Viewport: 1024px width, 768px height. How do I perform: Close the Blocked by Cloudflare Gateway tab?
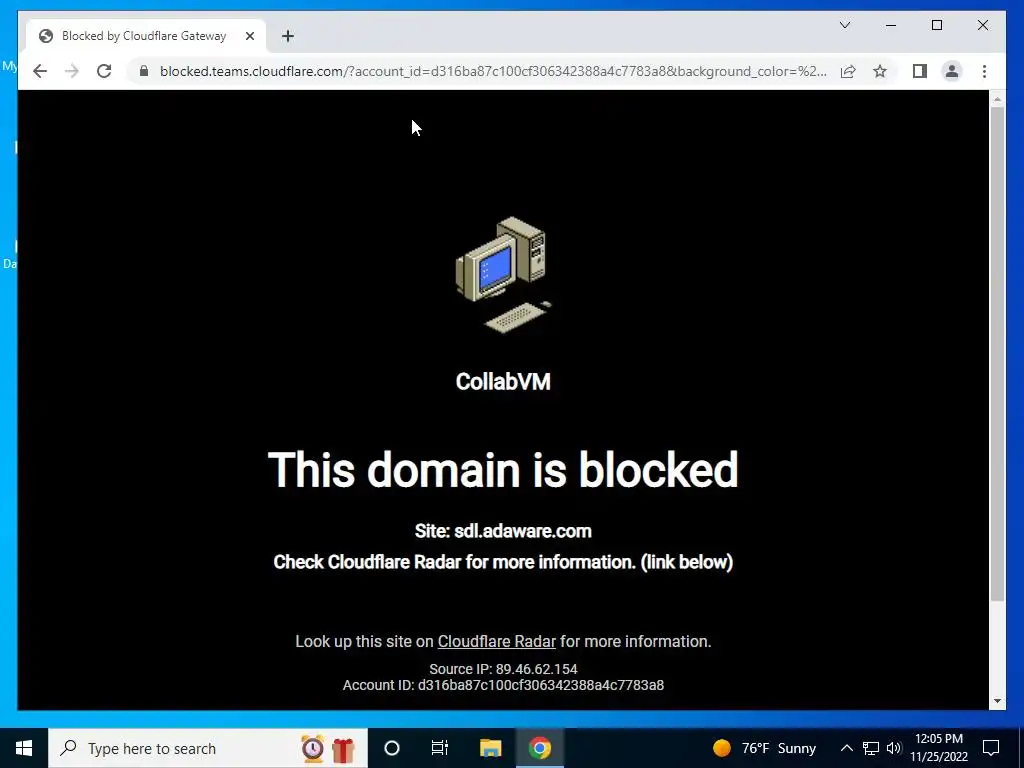(249, 36)
